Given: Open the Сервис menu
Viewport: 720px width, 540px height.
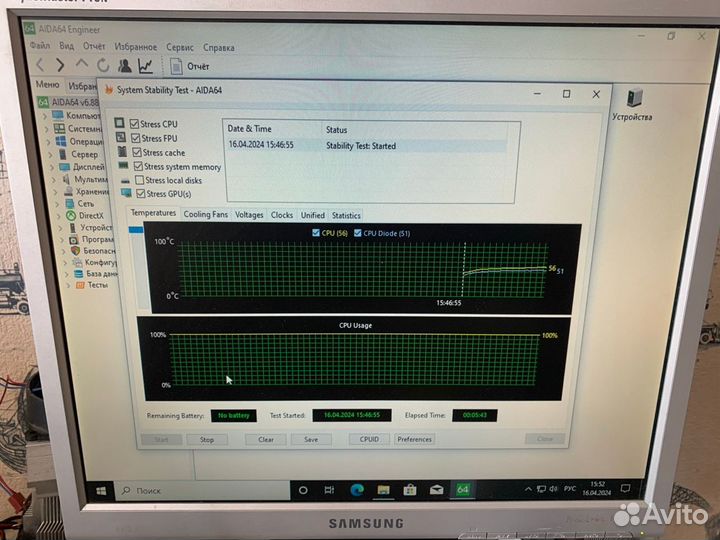Looking at the screenshot, I should pyautogui.click(x=180, y=47).
